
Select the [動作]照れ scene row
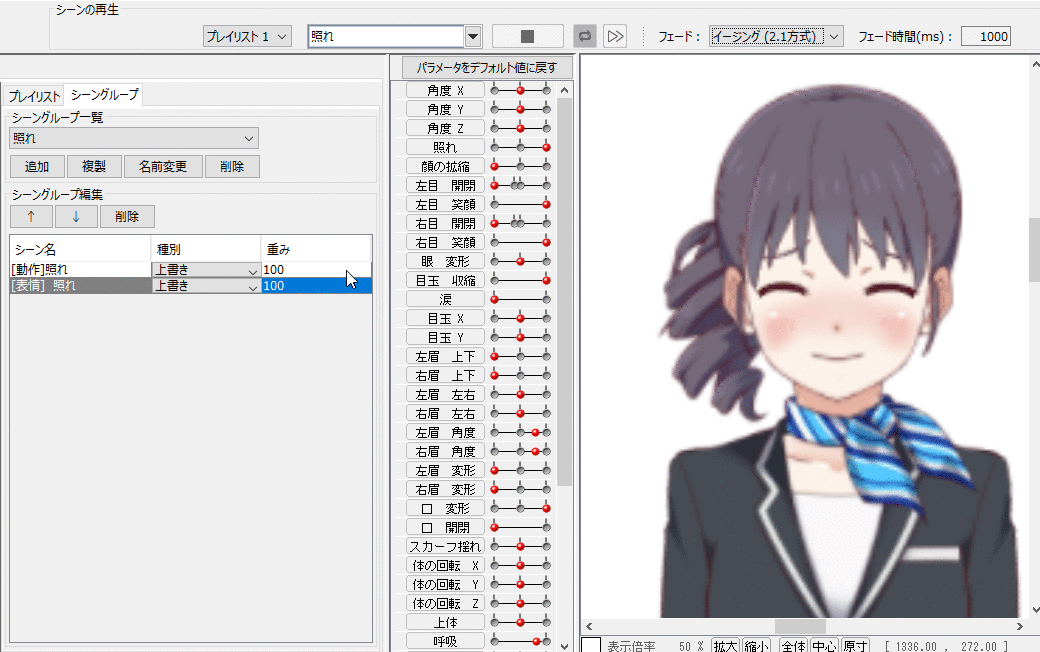tap(191, 269)
